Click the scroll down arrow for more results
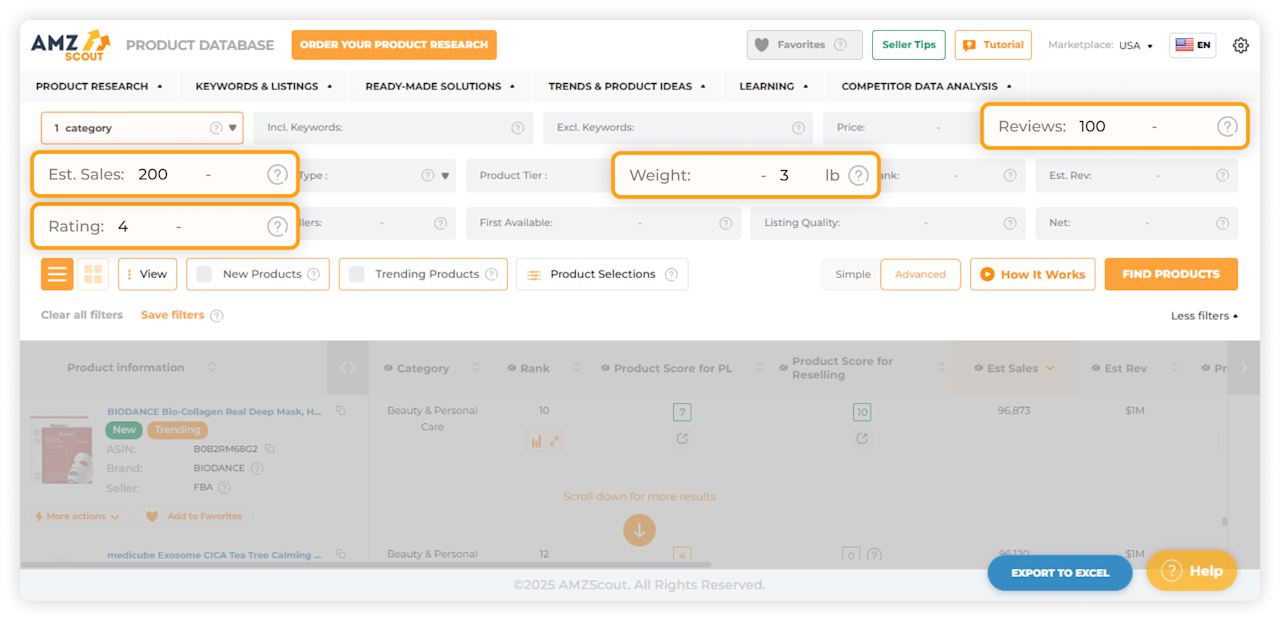 click(639, 530)
